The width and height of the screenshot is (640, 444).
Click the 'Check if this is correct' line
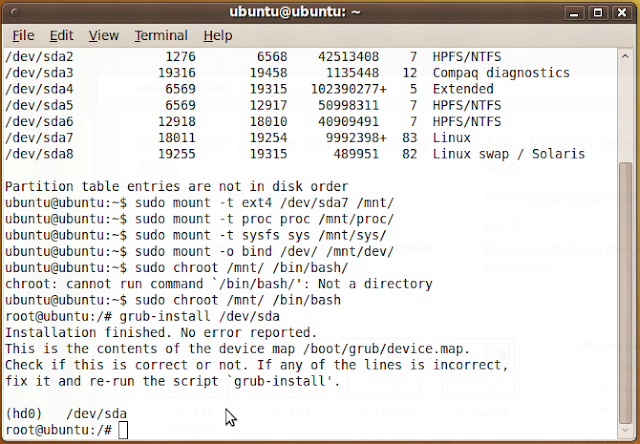[x=257, y=365]
